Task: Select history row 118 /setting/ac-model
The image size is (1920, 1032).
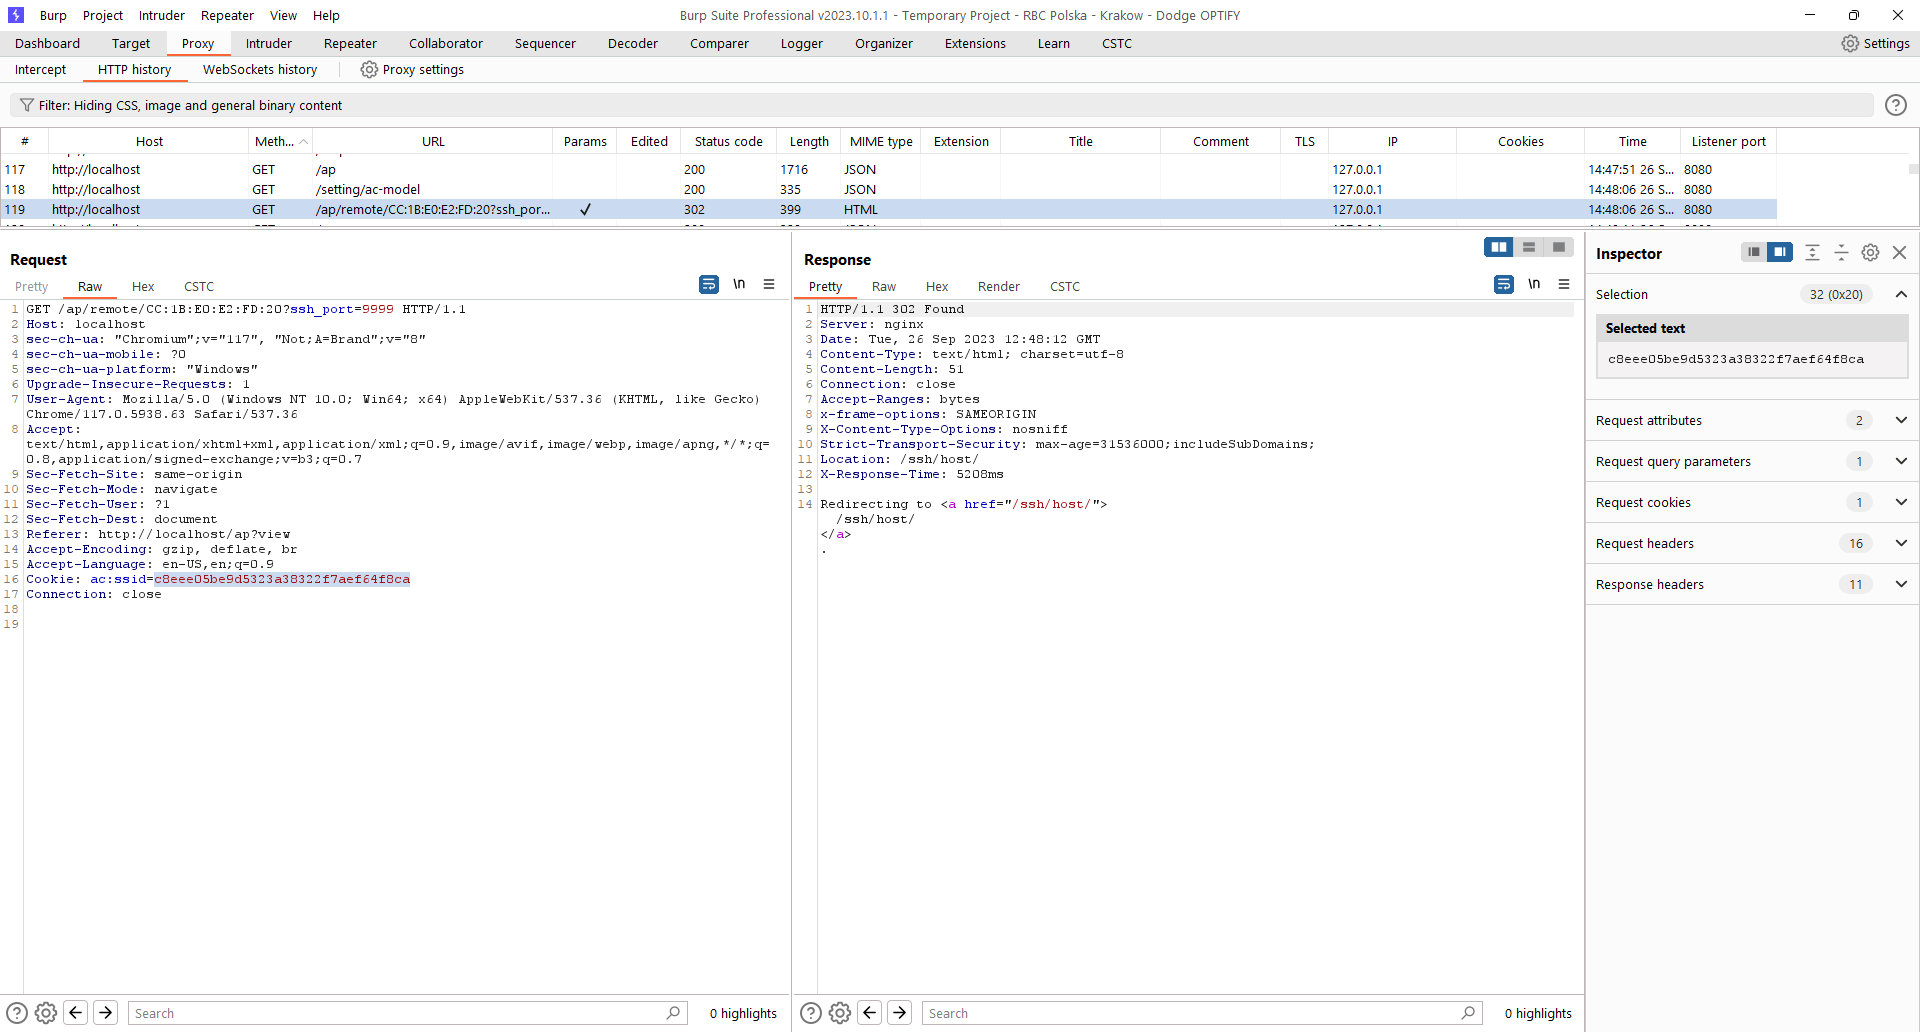Action: click(x=888, y=189)
